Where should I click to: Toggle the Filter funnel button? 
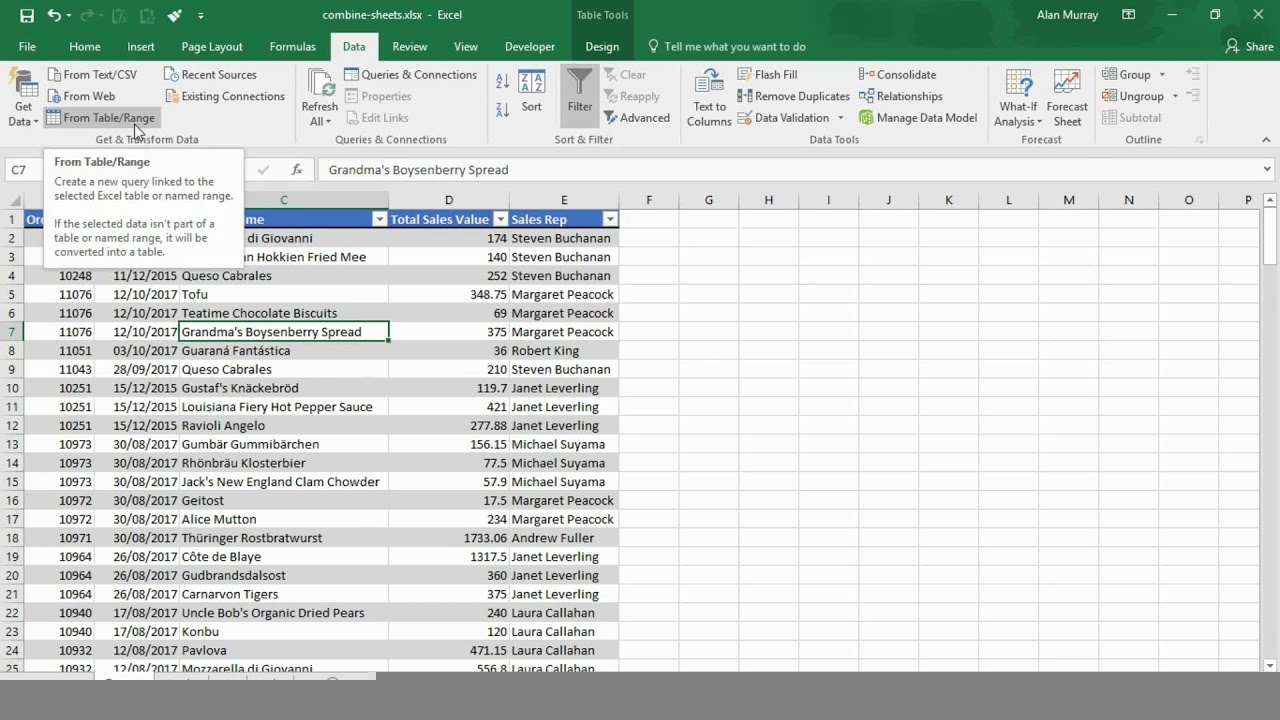(x=579, y=92)
